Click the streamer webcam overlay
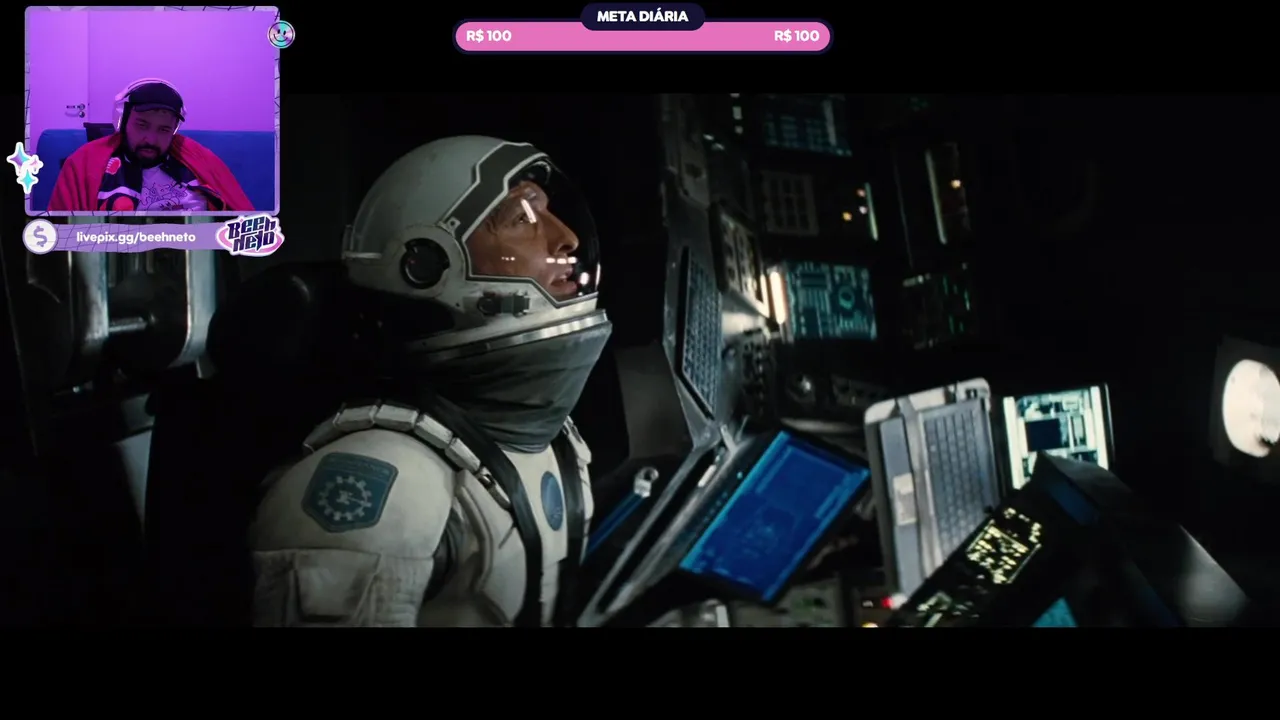 point(152,110)
